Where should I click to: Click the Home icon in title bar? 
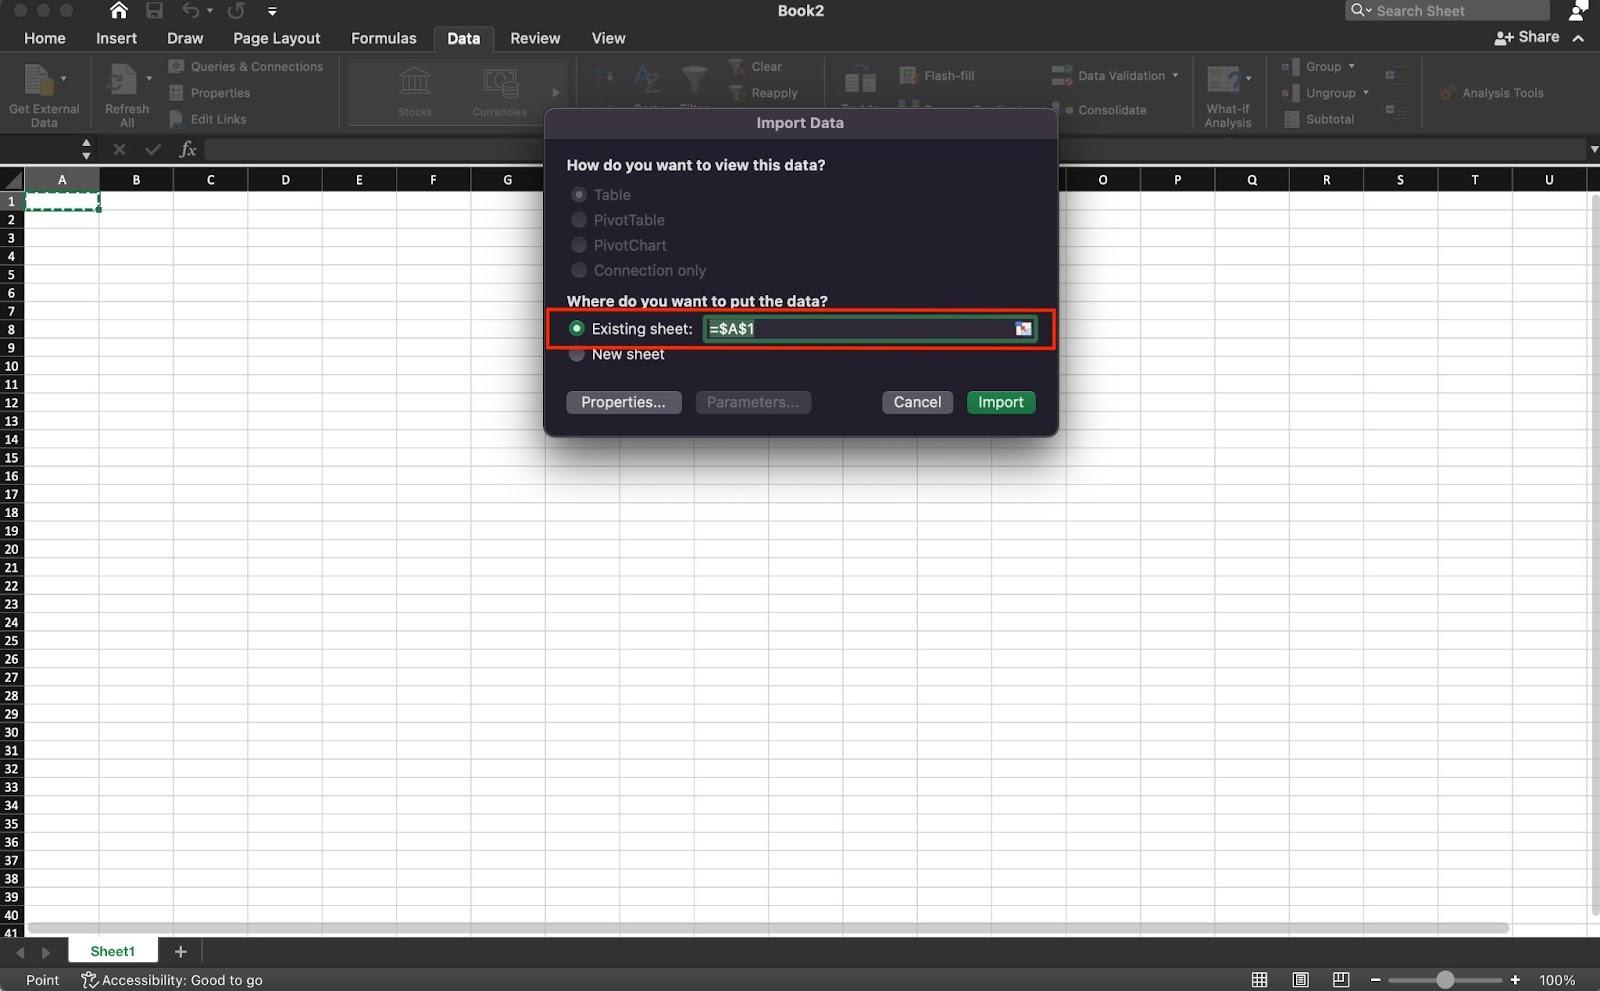(x=118, y=11)
